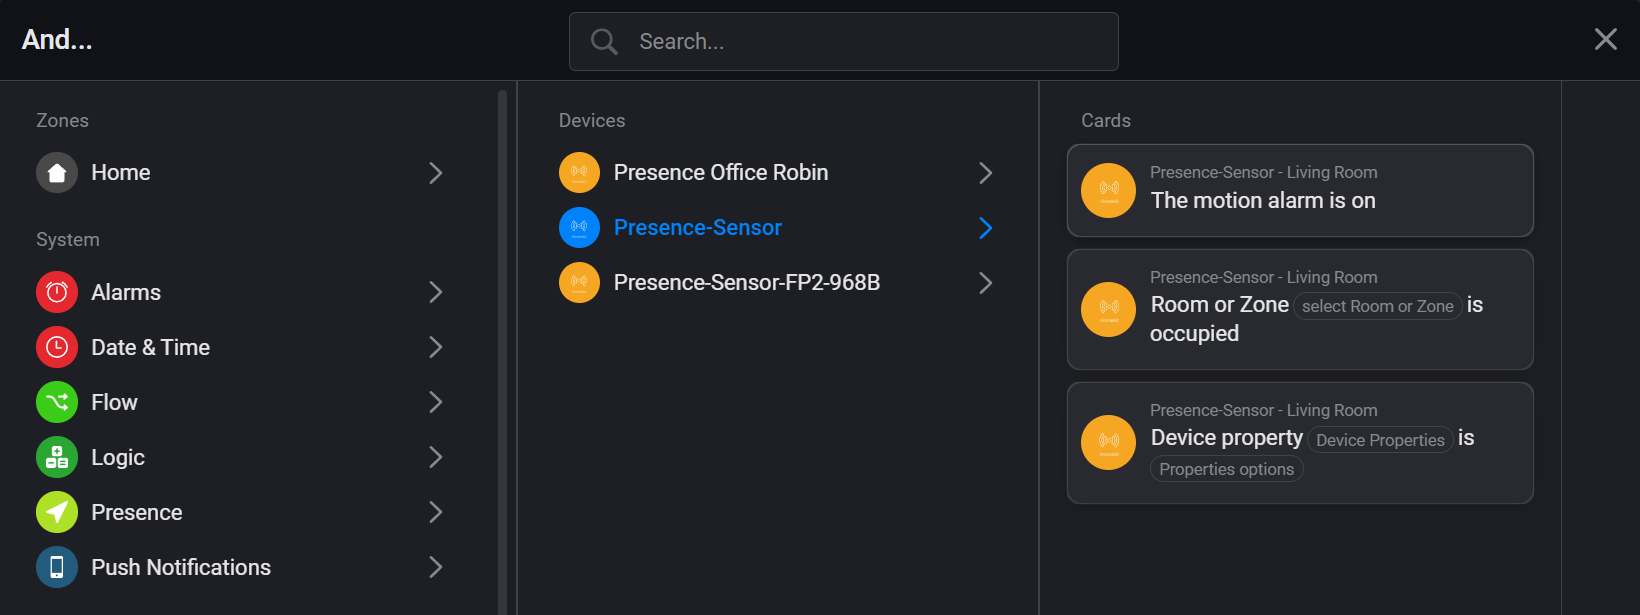Image resolution: width=1640 pixels, height=615 pixels.
Task: Click the magnifier icon in search bar
Action: [604, 41]
